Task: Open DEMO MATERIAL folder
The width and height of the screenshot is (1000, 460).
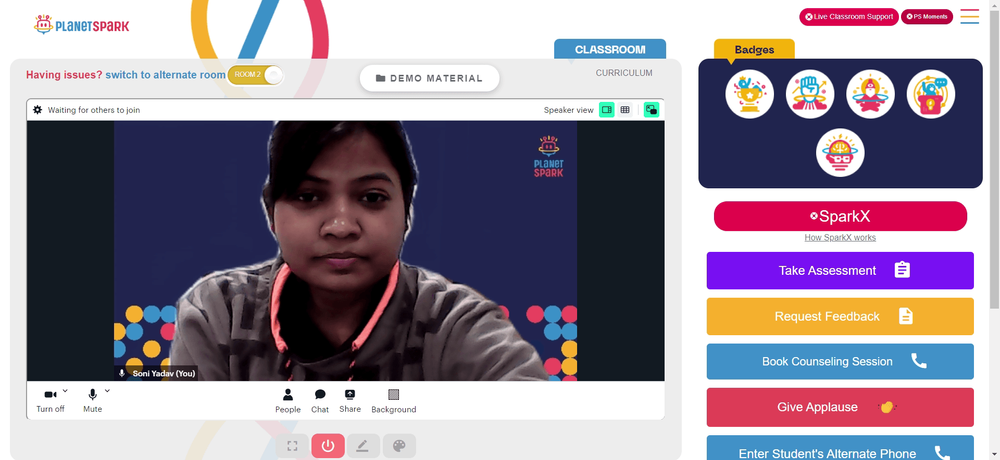Action: pos(429,78)
